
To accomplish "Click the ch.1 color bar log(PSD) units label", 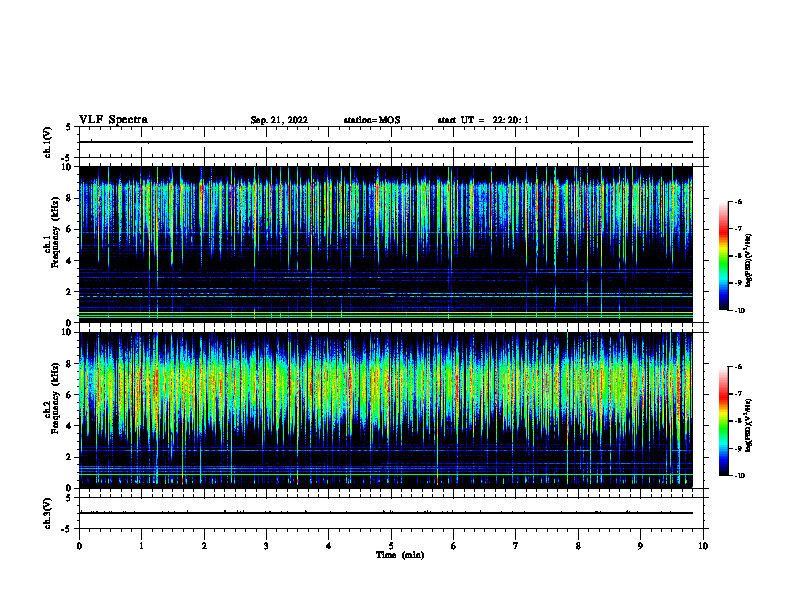I will tap(749, 260).
